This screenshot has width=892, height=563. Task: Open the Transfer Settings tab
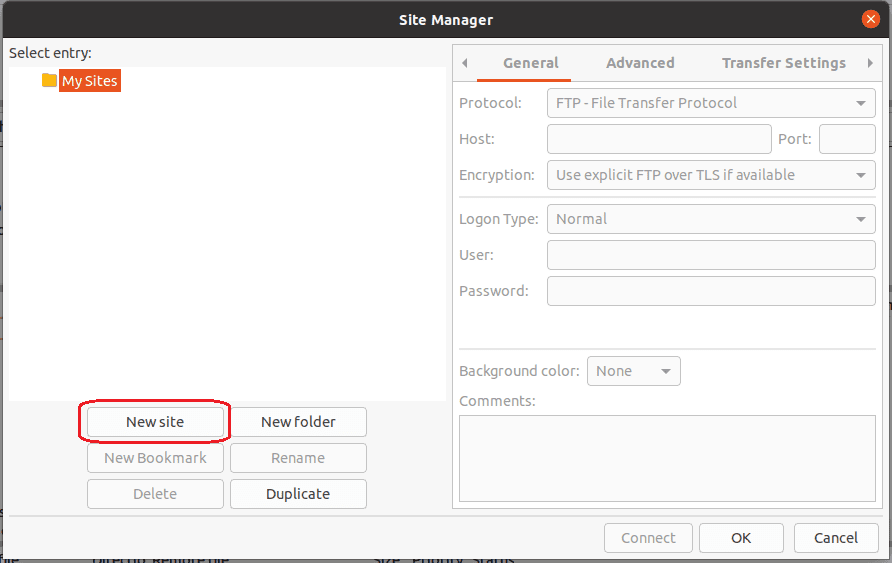(x=783, y=63)
